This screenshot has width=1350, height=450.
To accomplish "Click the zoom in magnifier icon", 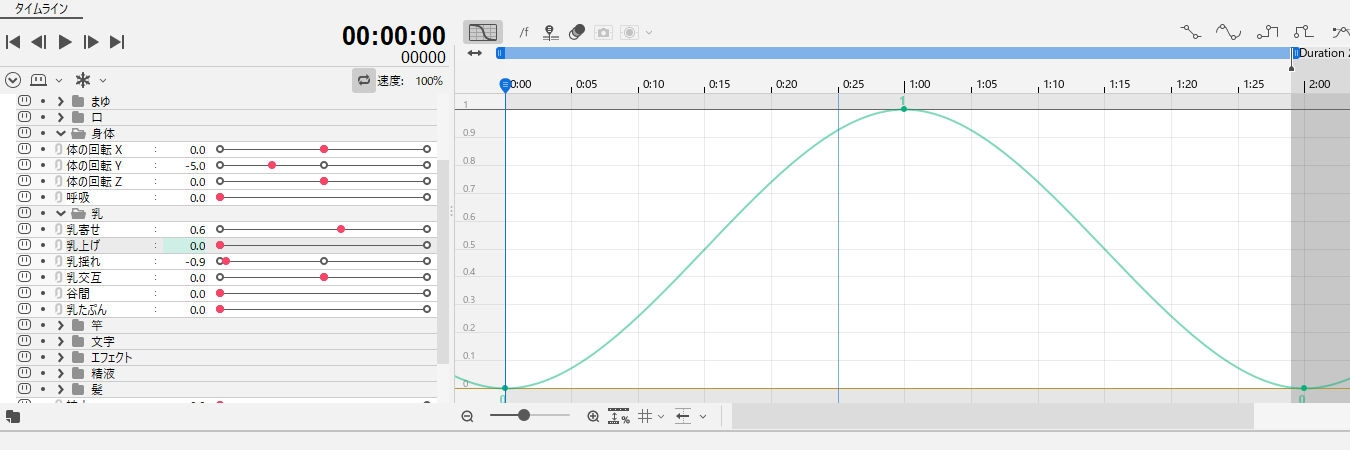I will click(x=593, y=416).
